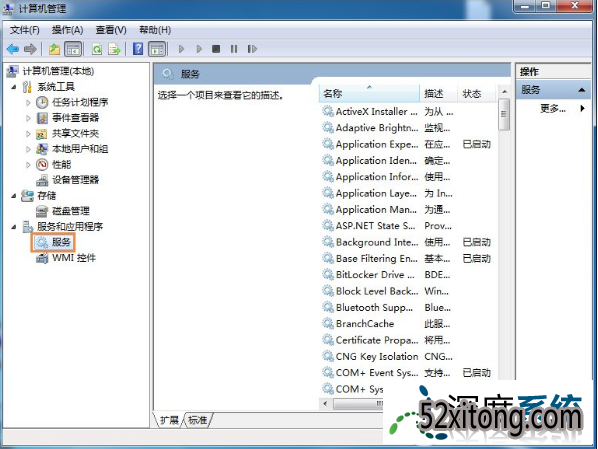This screenshot has height=449, width=598.
Task: Select the Base Filtering Engine service
Action: coord(407,259)
